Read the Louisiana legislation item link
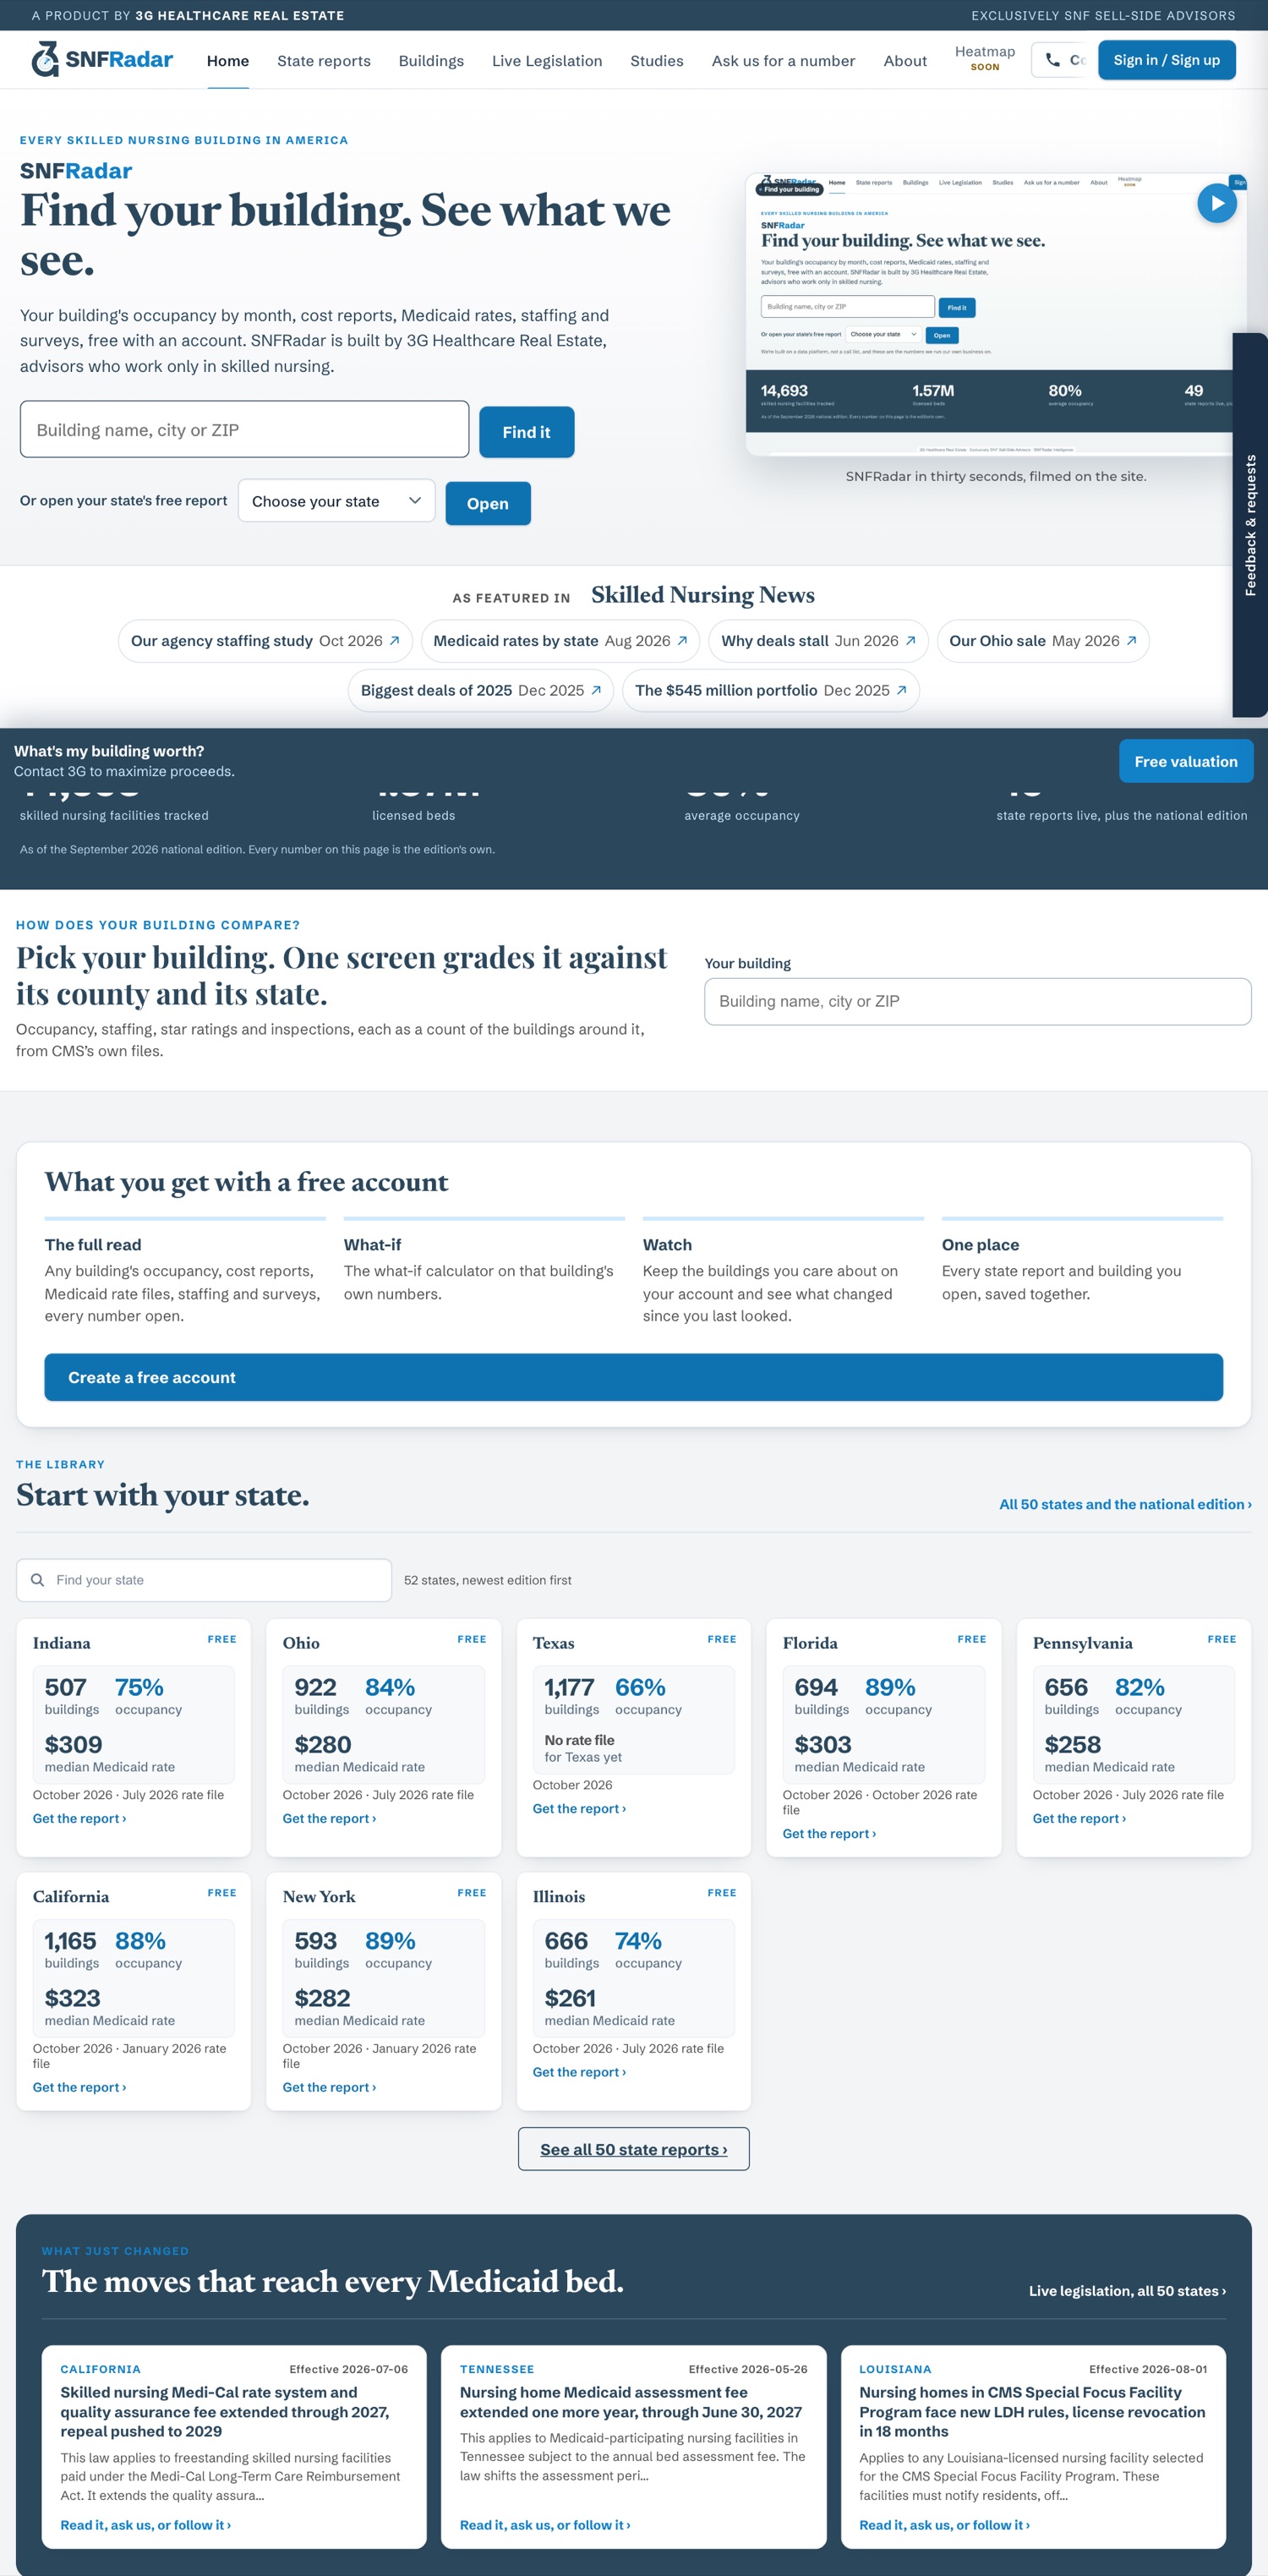 pyautogui.click(x=944, y=2525)
